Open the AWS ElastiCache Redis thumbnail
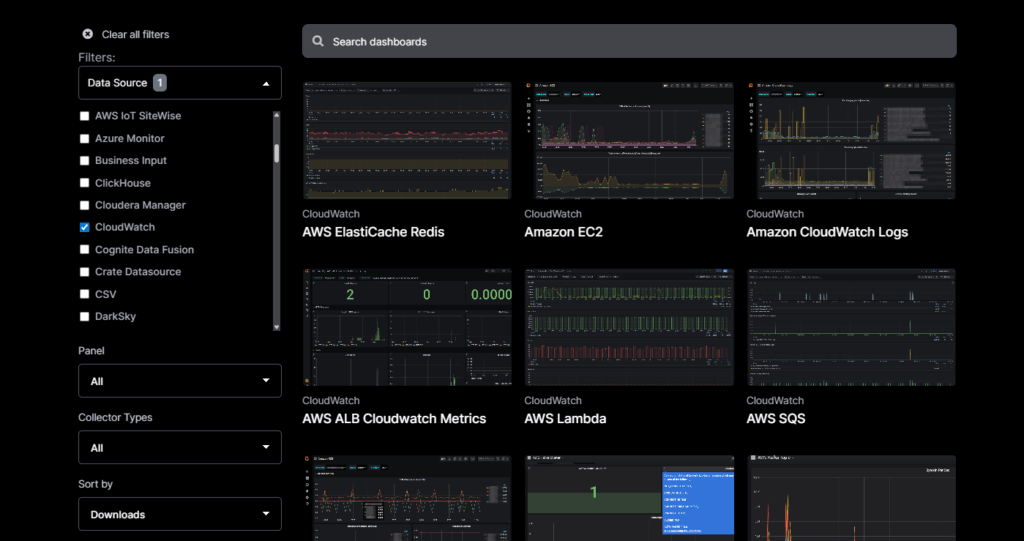This screenshot has width=1024, height=541. tap(407, 140)
